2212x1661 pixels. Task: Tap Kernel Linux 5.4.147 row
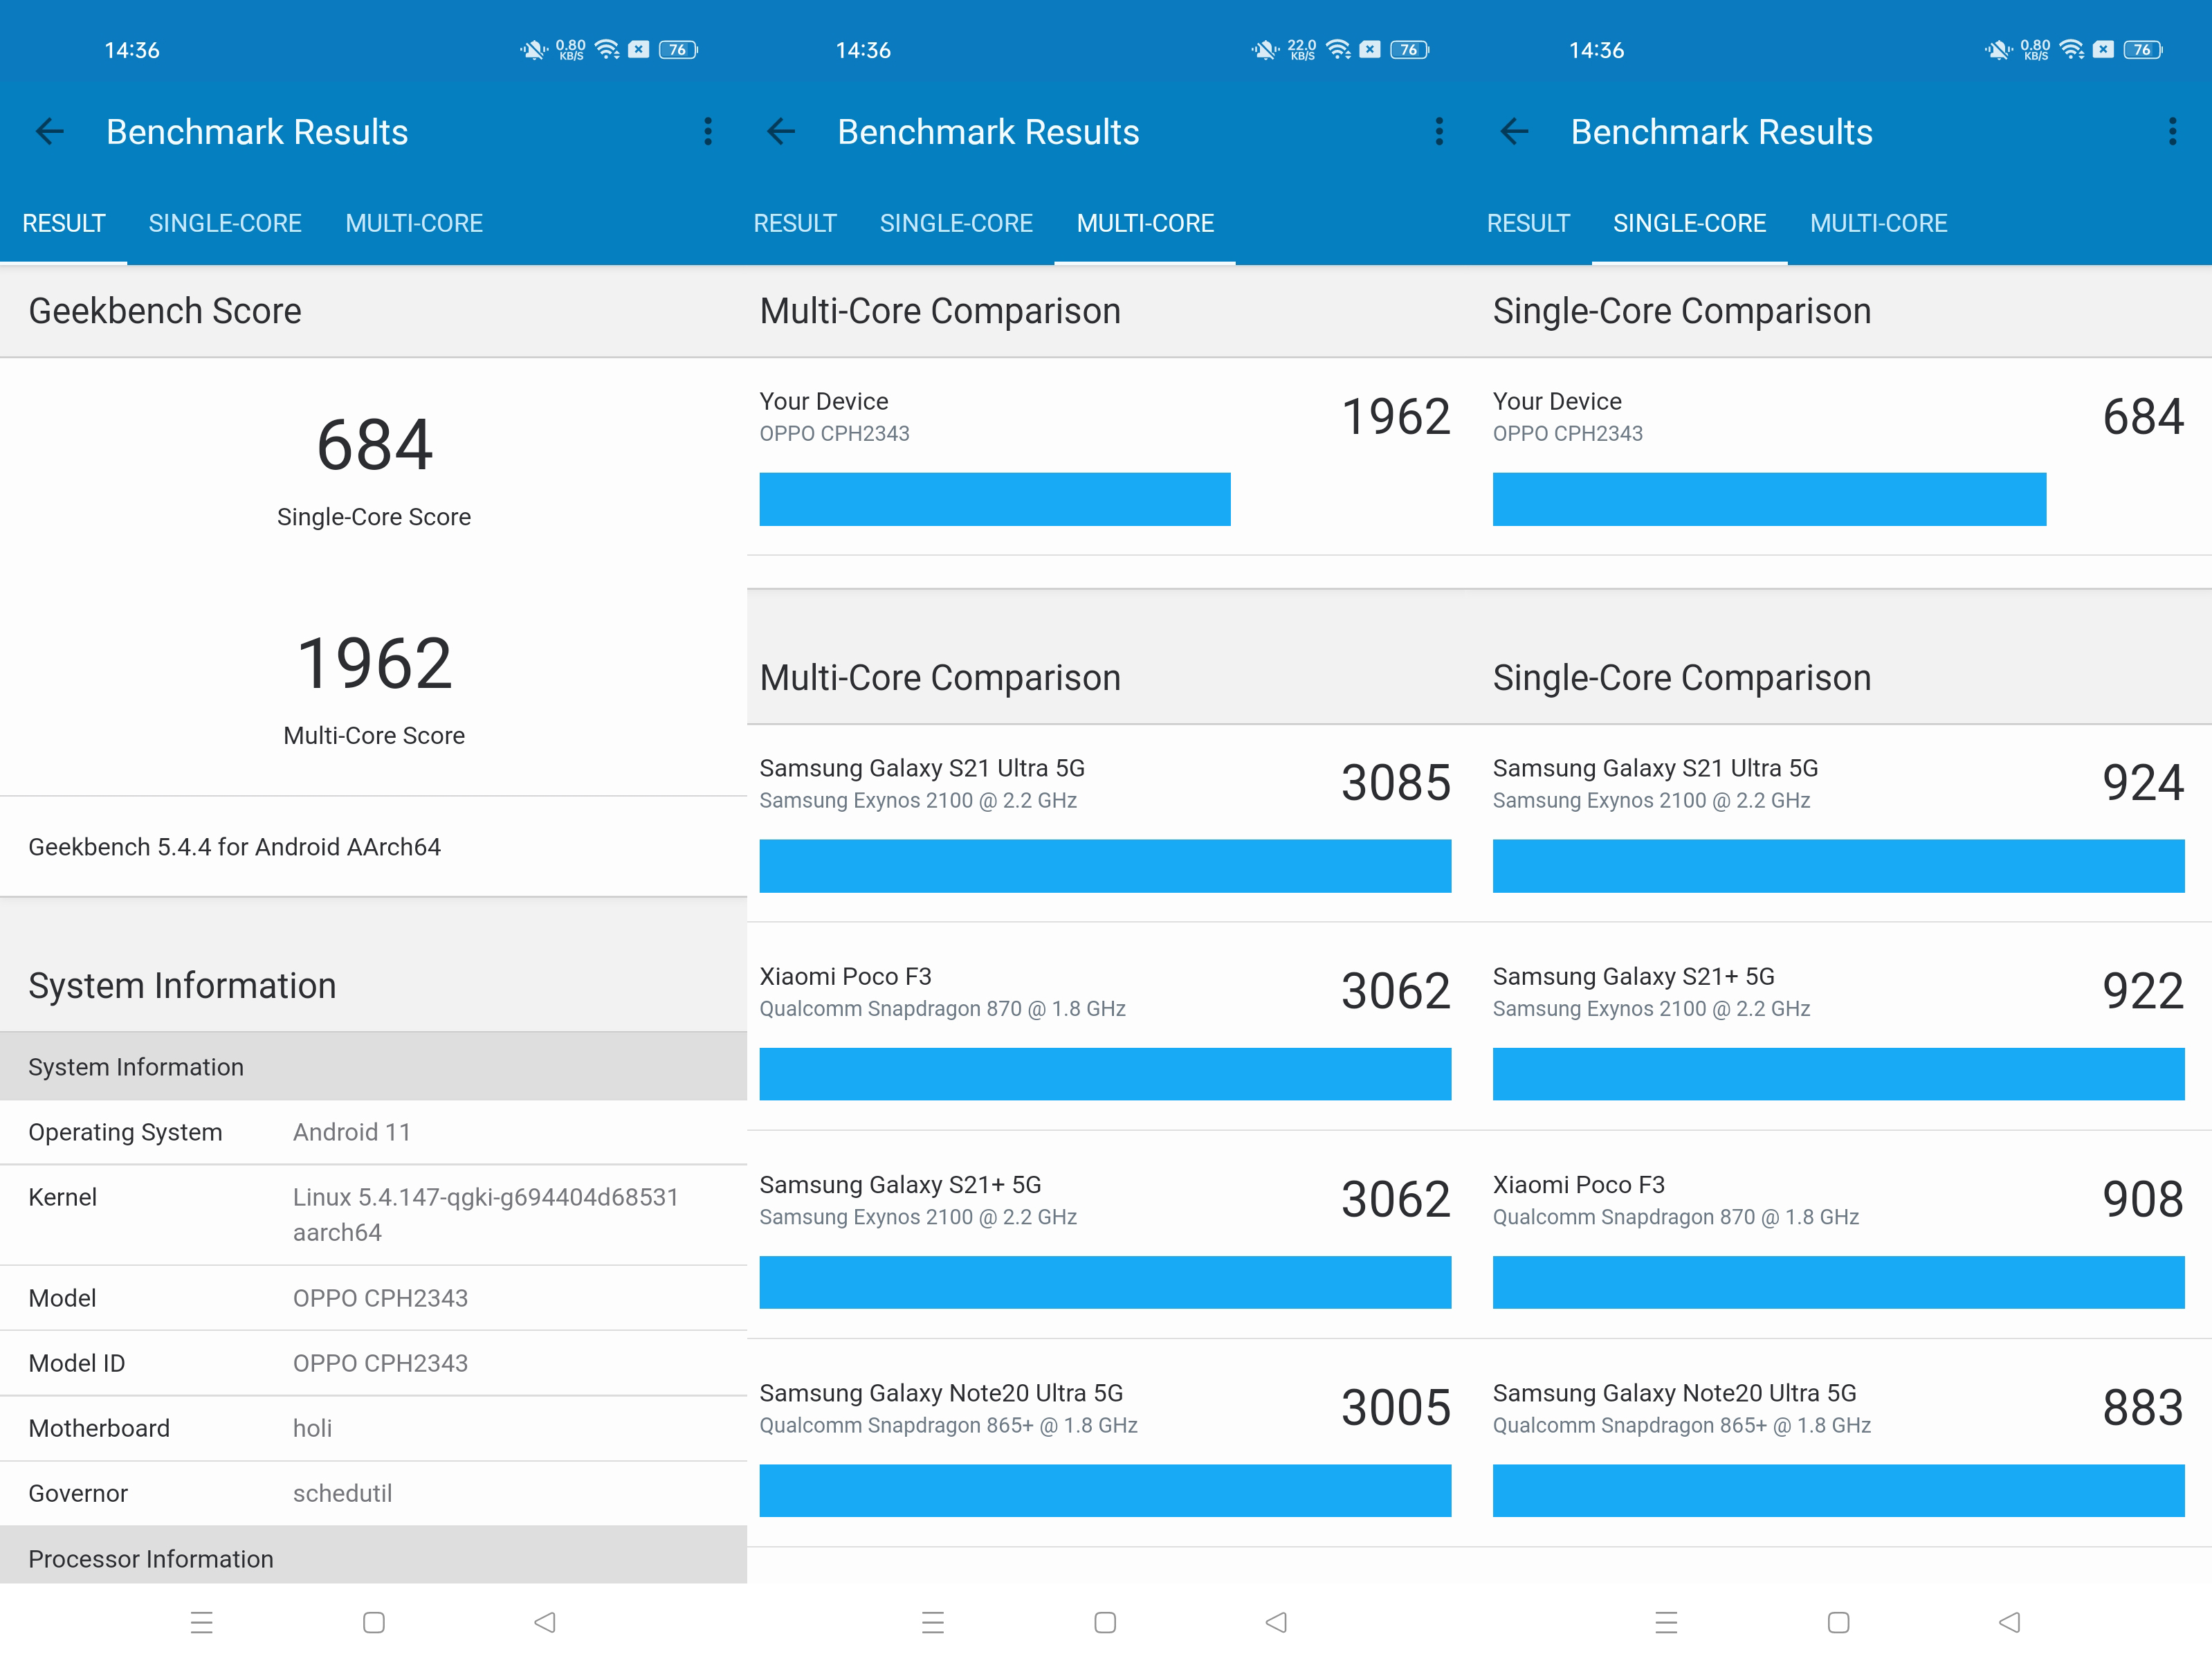pos(373,1215)
